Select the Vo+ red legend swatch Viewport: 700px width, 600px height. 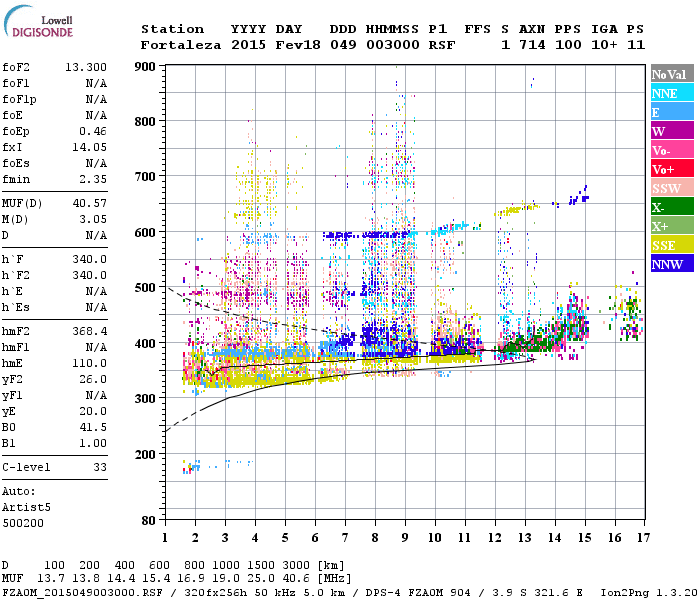point(672,169)
